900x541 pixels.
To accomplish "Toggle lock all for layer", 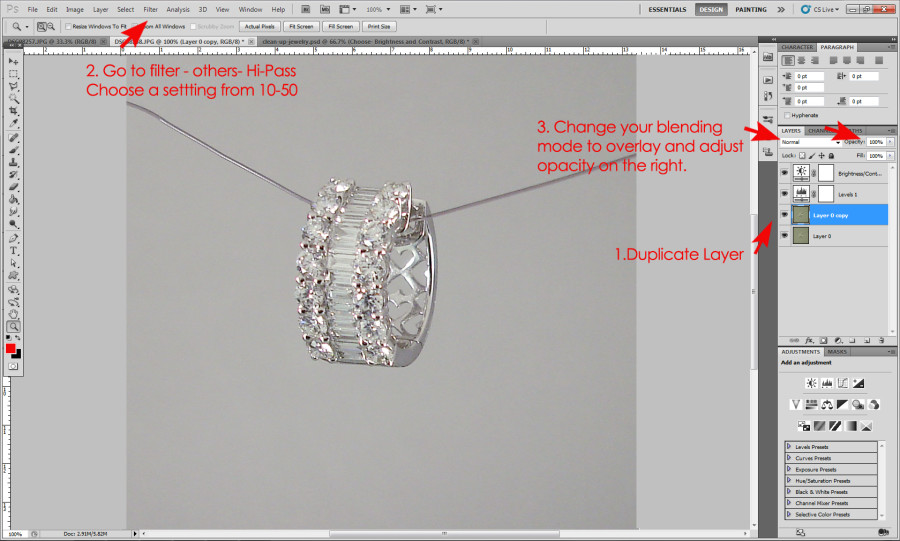I will [x=831, y=155].
